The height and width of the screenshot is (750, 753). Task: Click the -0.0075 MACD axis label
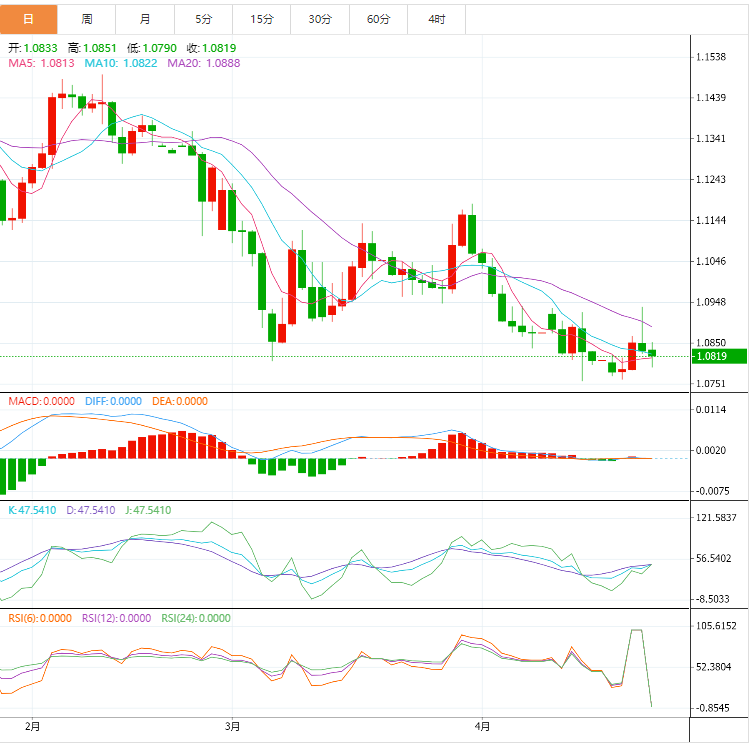tap(713, 491)
